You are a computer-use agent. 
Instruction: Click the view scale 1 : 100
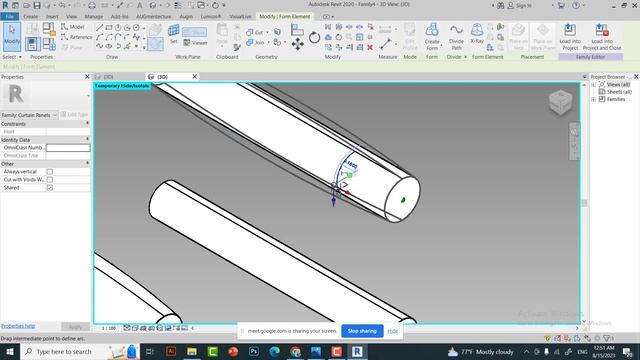click(x=109, y=328)
